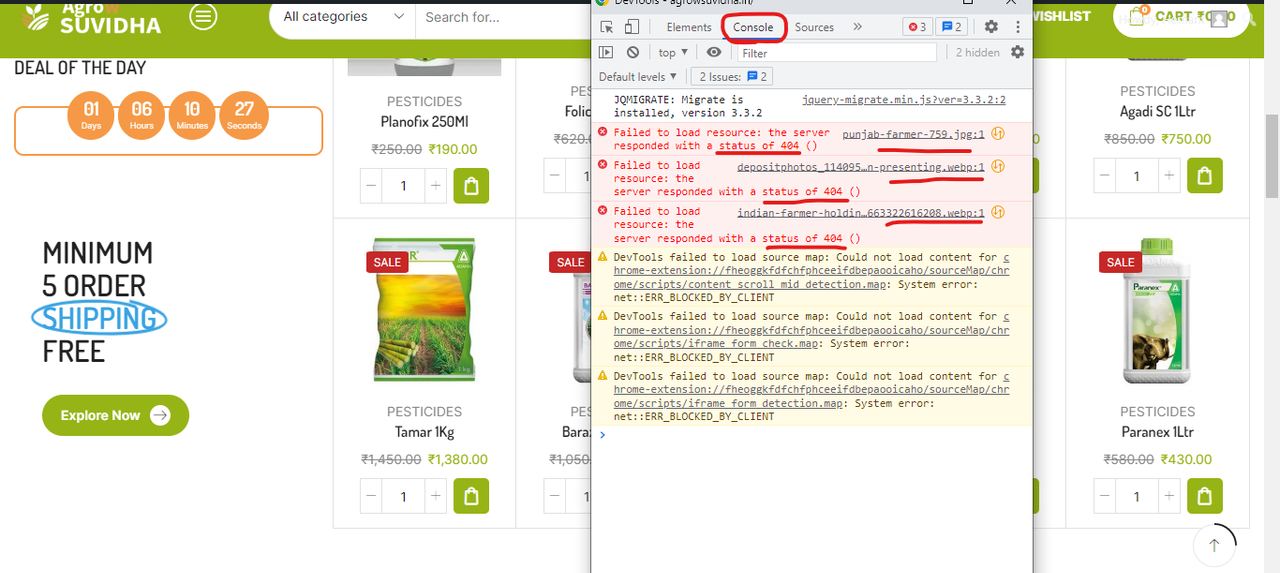Open the punjab-farmer-759.jpg:1 link
Viewport: 1280px width, 573px height.
pyautogui.click(x=913, y=133)
